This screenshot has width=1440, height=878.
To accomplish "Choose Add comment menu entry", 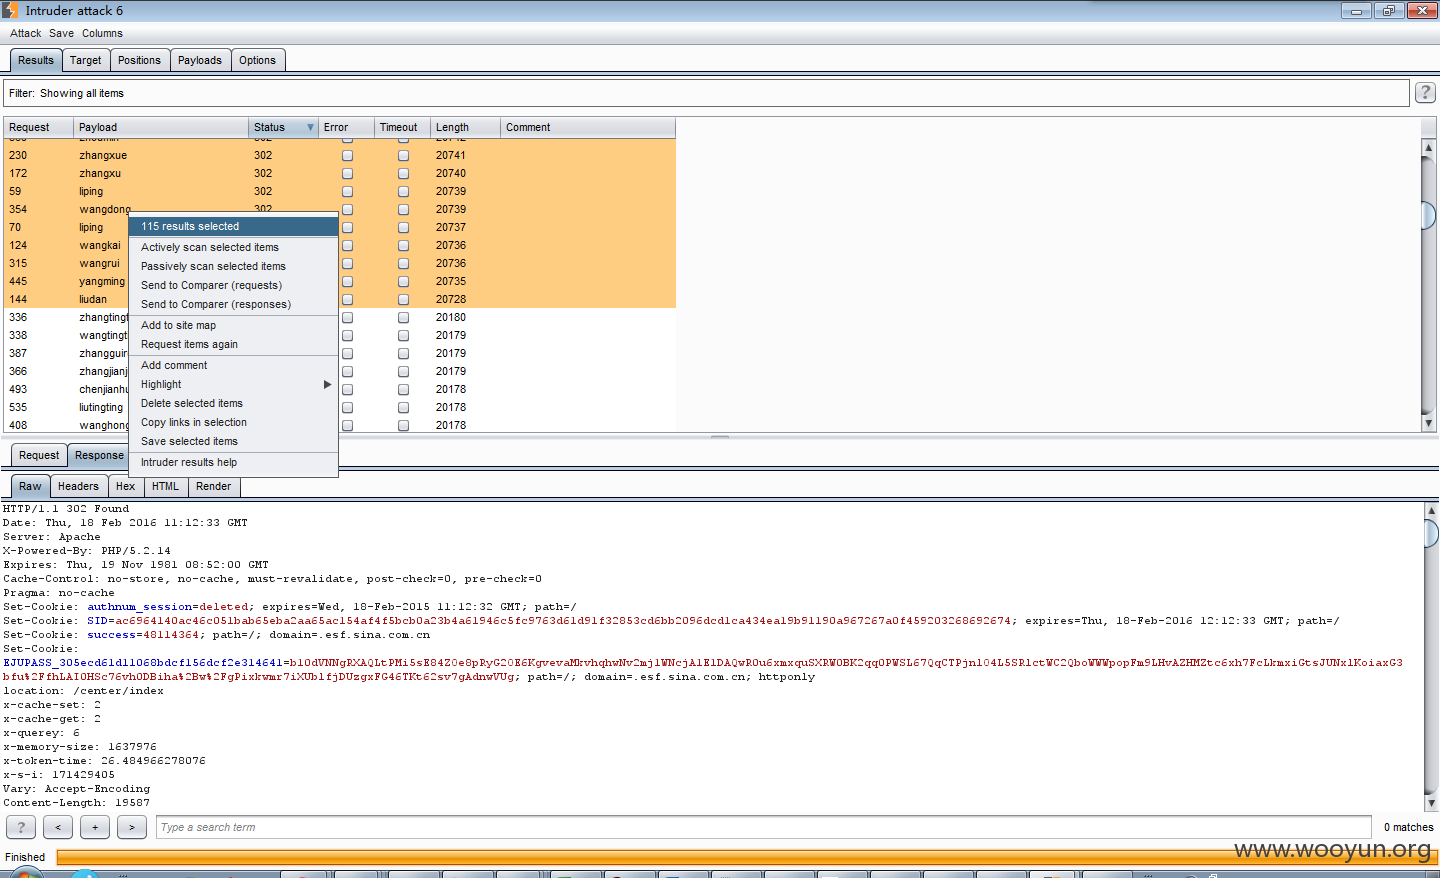I will pyautogui.click(x=233, y=365).
